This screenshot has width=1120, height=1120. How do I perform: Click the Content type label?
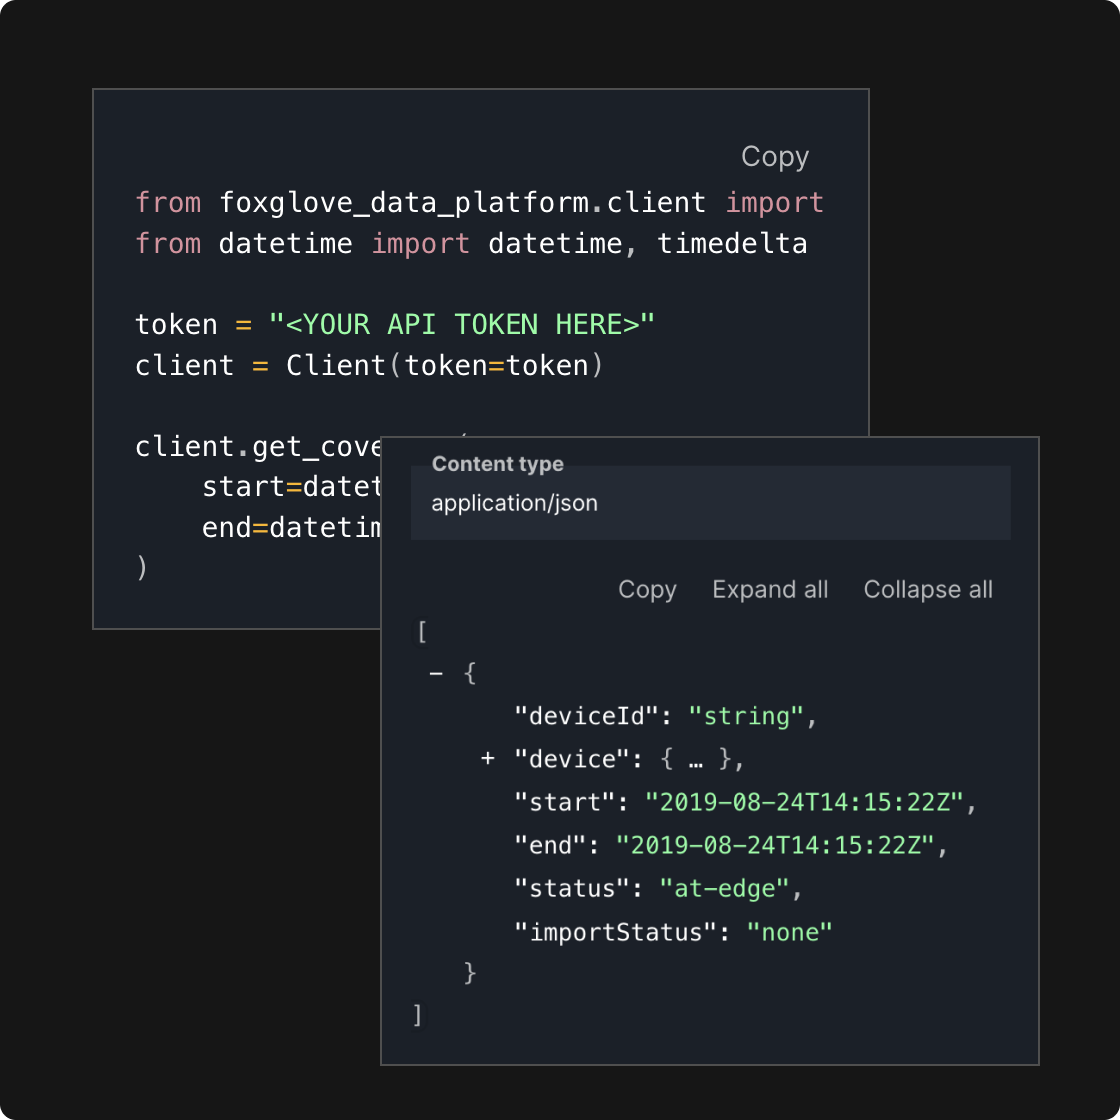click(x=497, y=464)
